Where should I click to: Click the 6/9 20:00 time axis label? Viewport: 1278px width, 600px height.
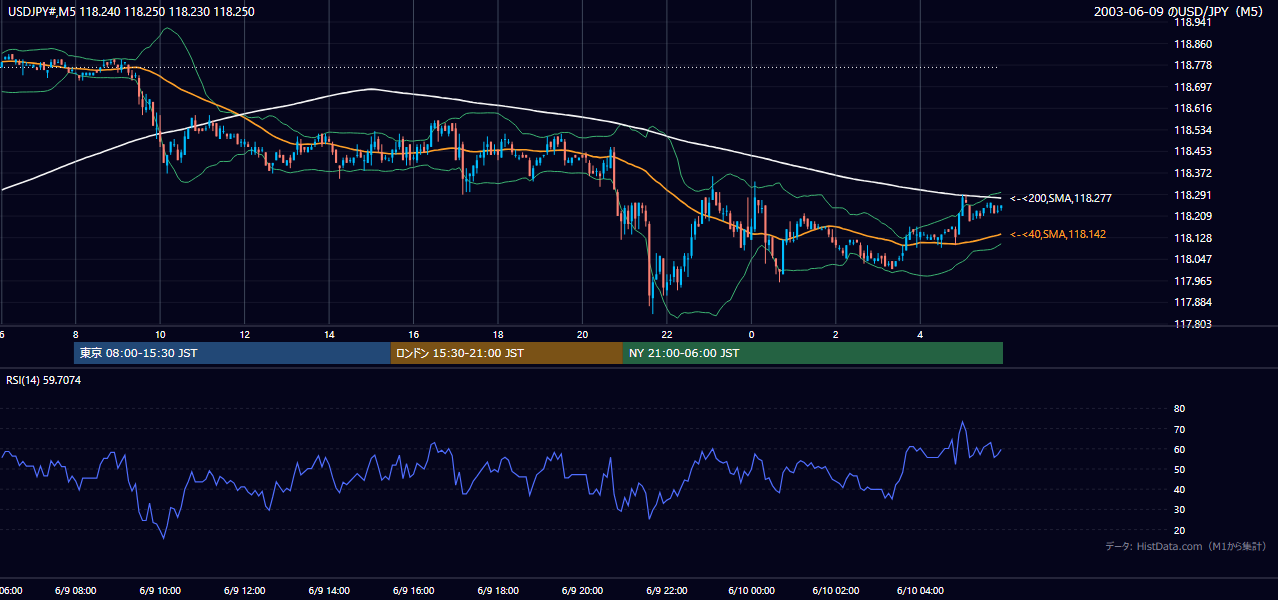coord(582,591)
